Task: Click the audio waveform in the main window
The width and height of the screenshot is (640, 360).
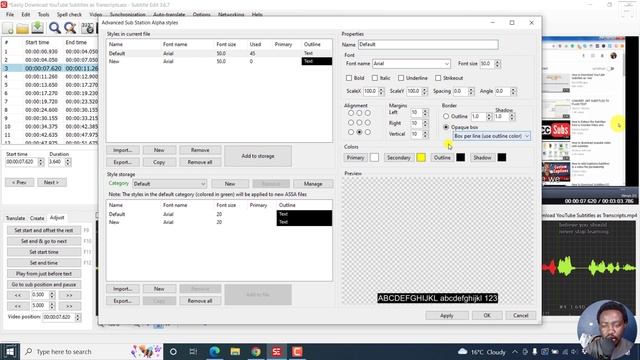Action: click(589, 268)
